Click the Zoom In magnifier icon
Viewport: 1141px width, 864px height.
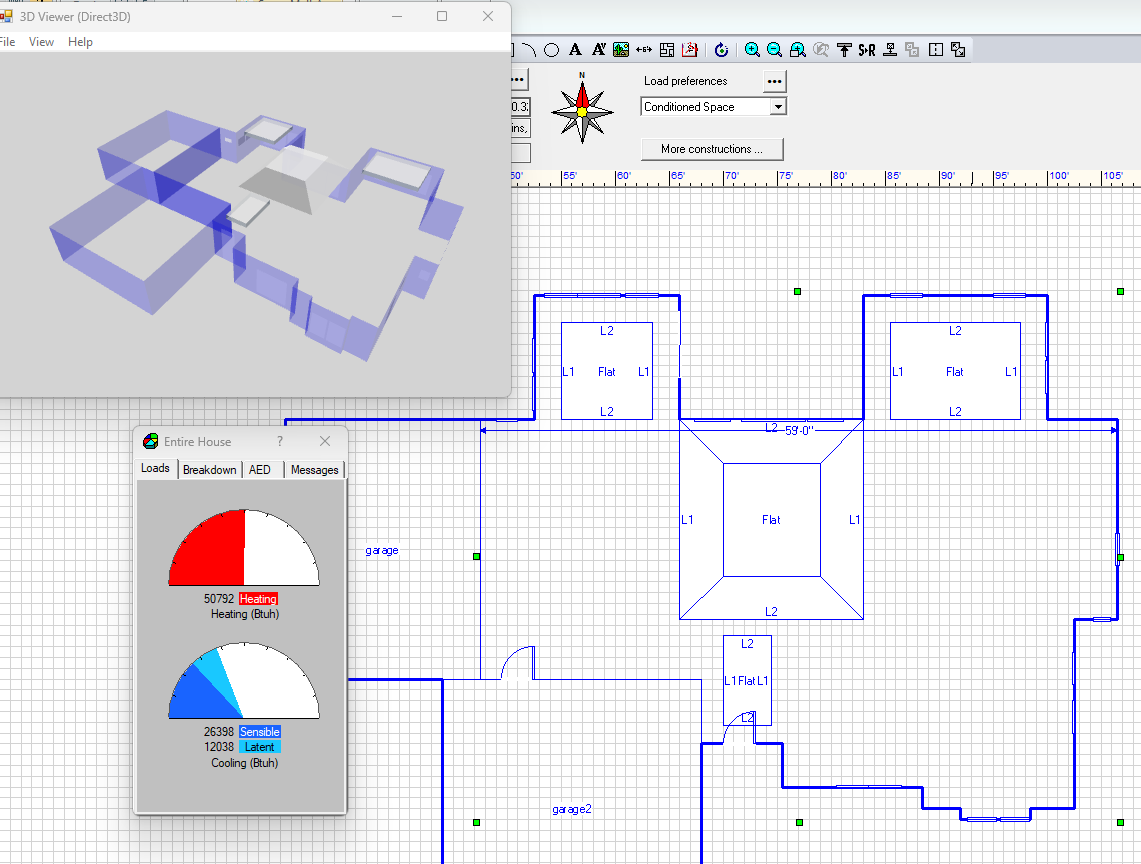[x=752, y=50]
